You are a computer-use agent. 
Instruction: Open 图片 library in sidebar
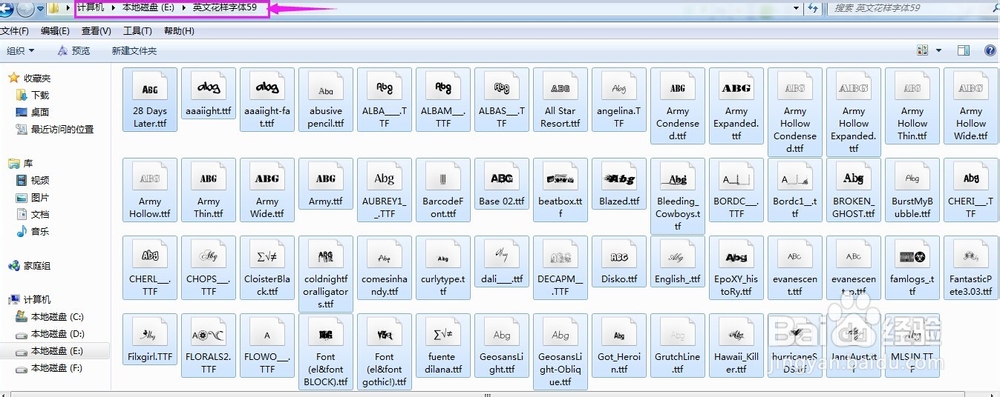(40, 198)
